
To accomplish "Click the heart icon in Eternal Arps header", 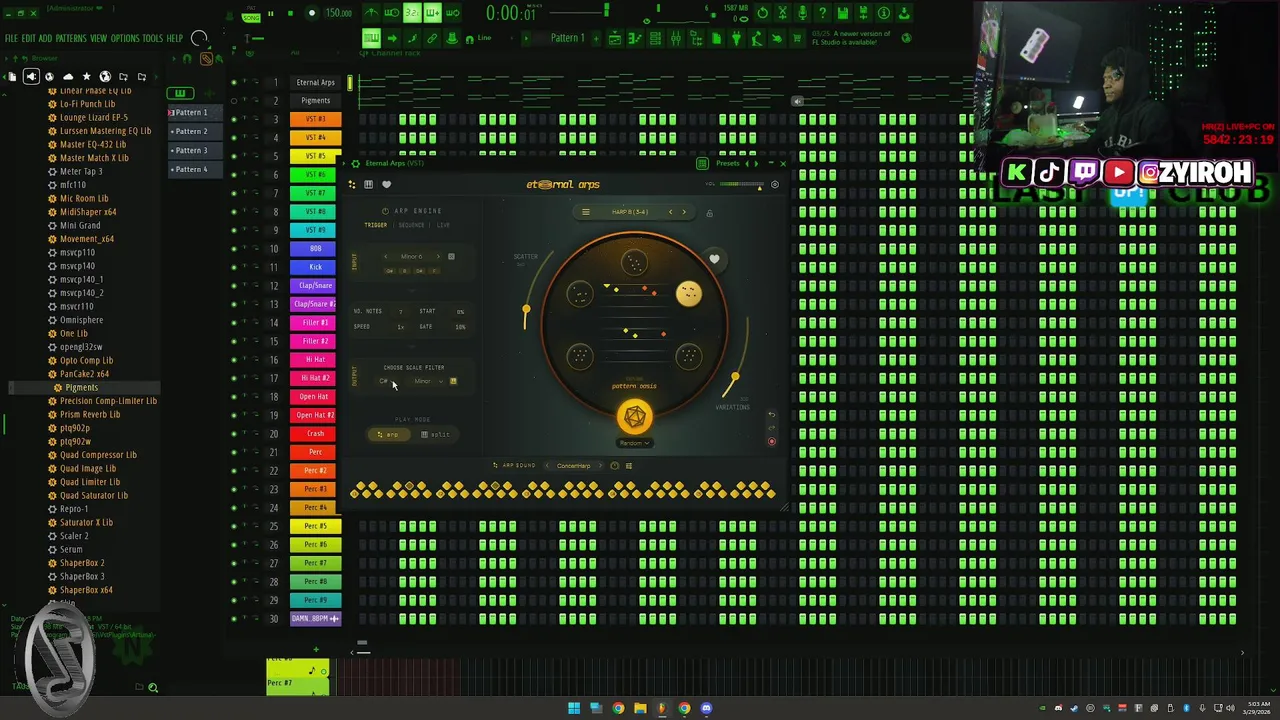I will click(x=387, y=184).
